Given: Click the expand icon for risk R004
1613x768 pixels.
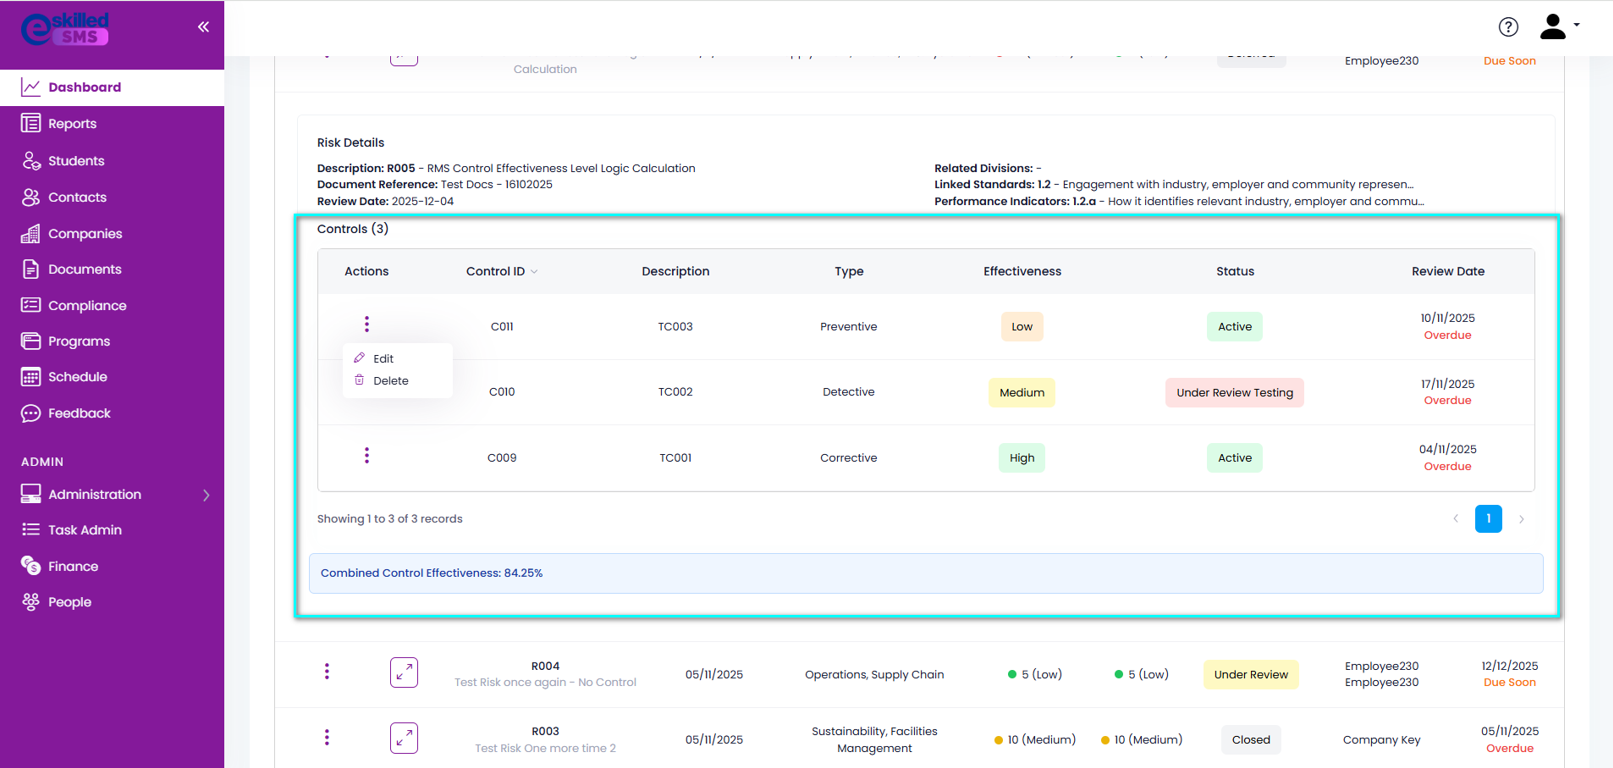Looking at the screenshot, I should 404,673.
